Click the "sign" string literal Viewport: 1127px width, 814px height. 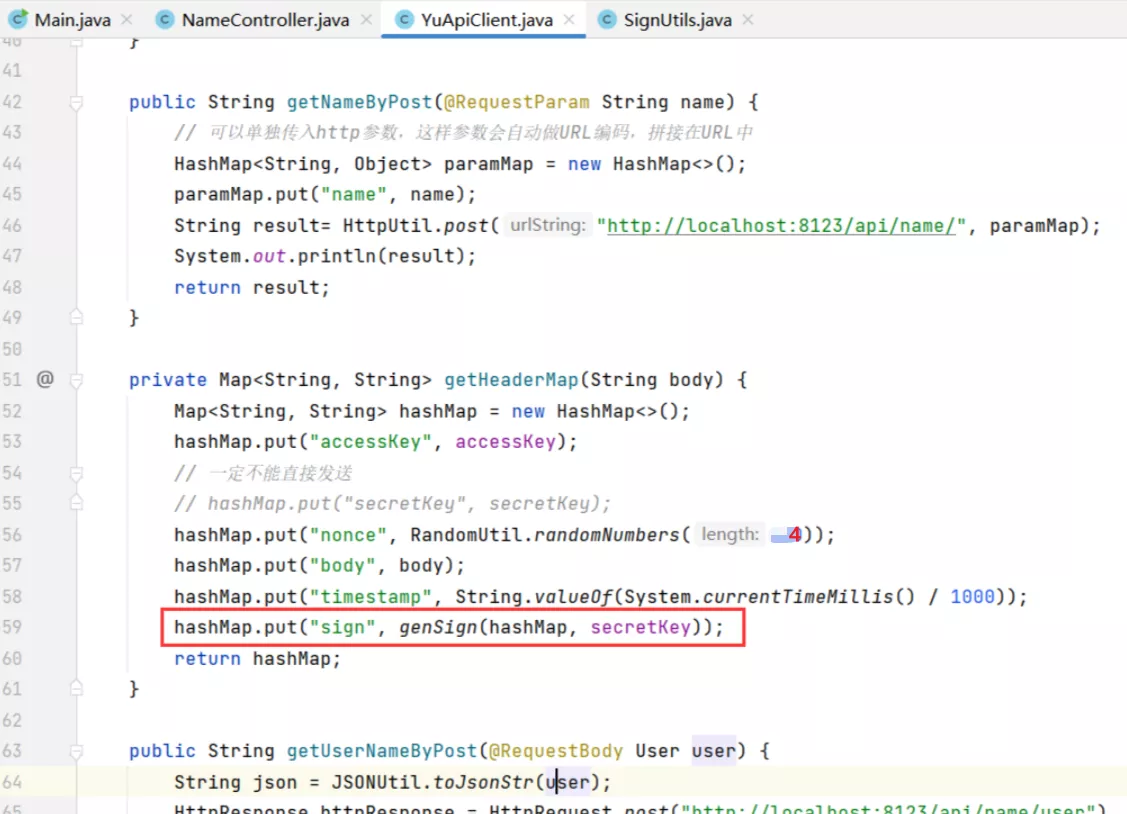click(x=342, y=627)
